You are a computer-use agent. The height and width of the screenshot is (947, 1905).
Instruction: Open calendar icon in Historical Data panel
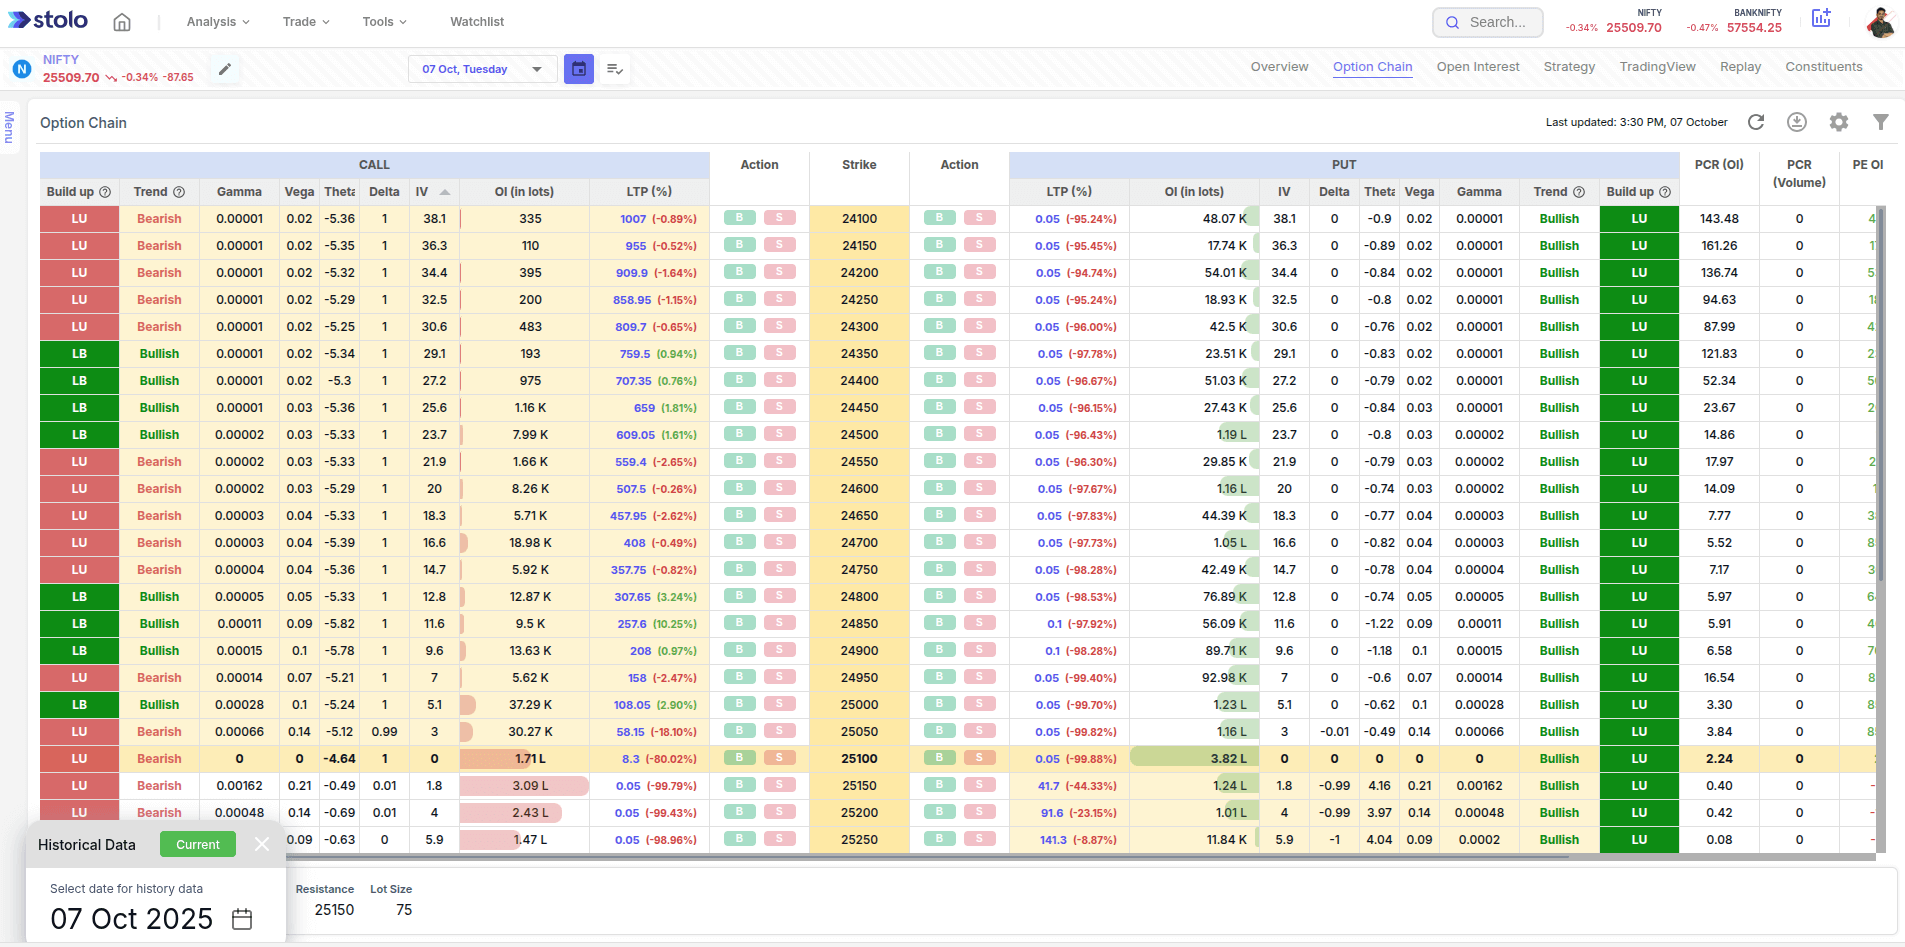tap(242, 919)
